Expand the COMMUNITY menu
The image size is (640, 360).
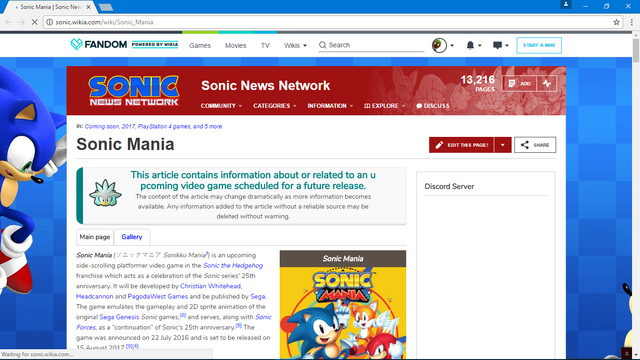221,106
